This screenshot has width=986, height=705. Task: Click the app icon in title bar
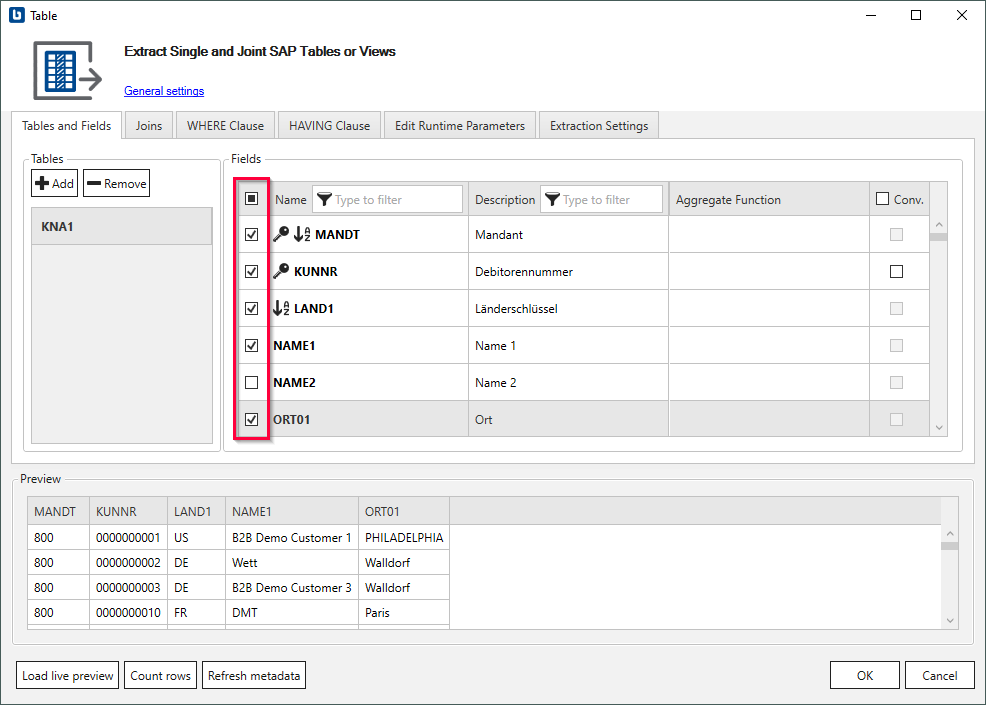coord(17,15)
